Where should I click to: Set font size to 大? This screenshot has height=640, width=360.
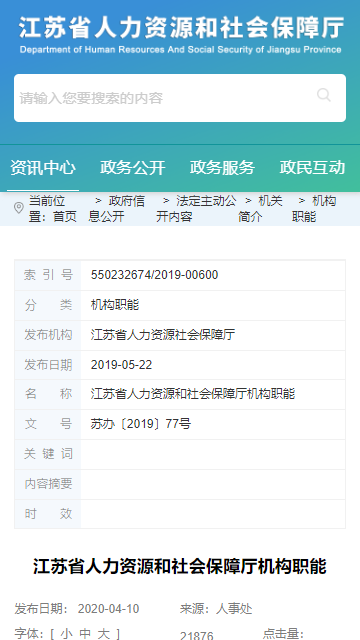coord(104,634)
